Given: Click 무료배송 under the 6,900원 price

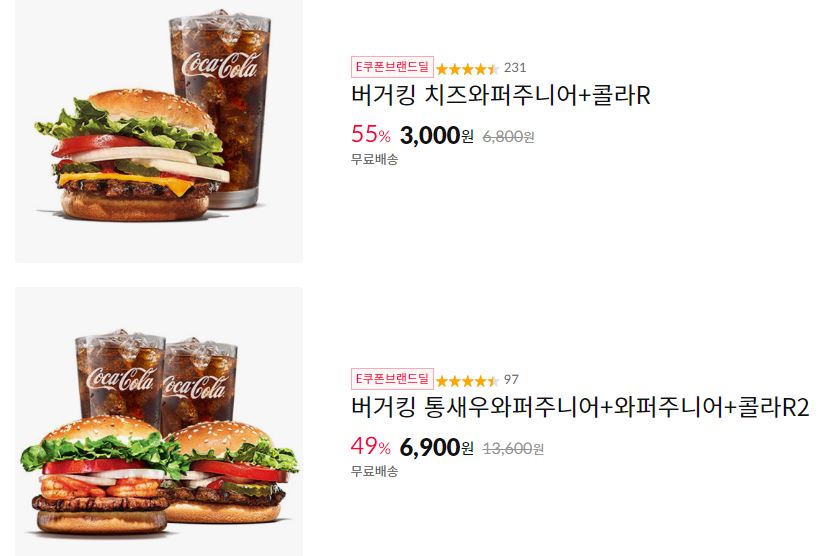Looking at the screenshot, I should click(x=374, y=471).
